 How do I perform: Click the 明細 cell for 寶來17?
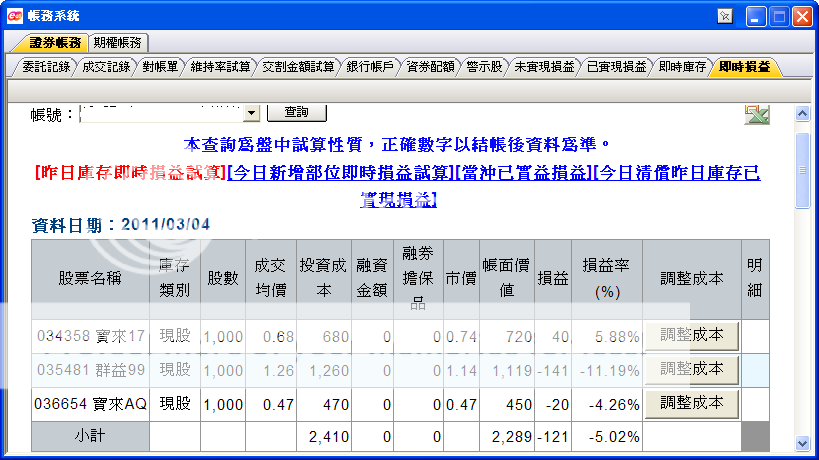(x=755, y=336)
